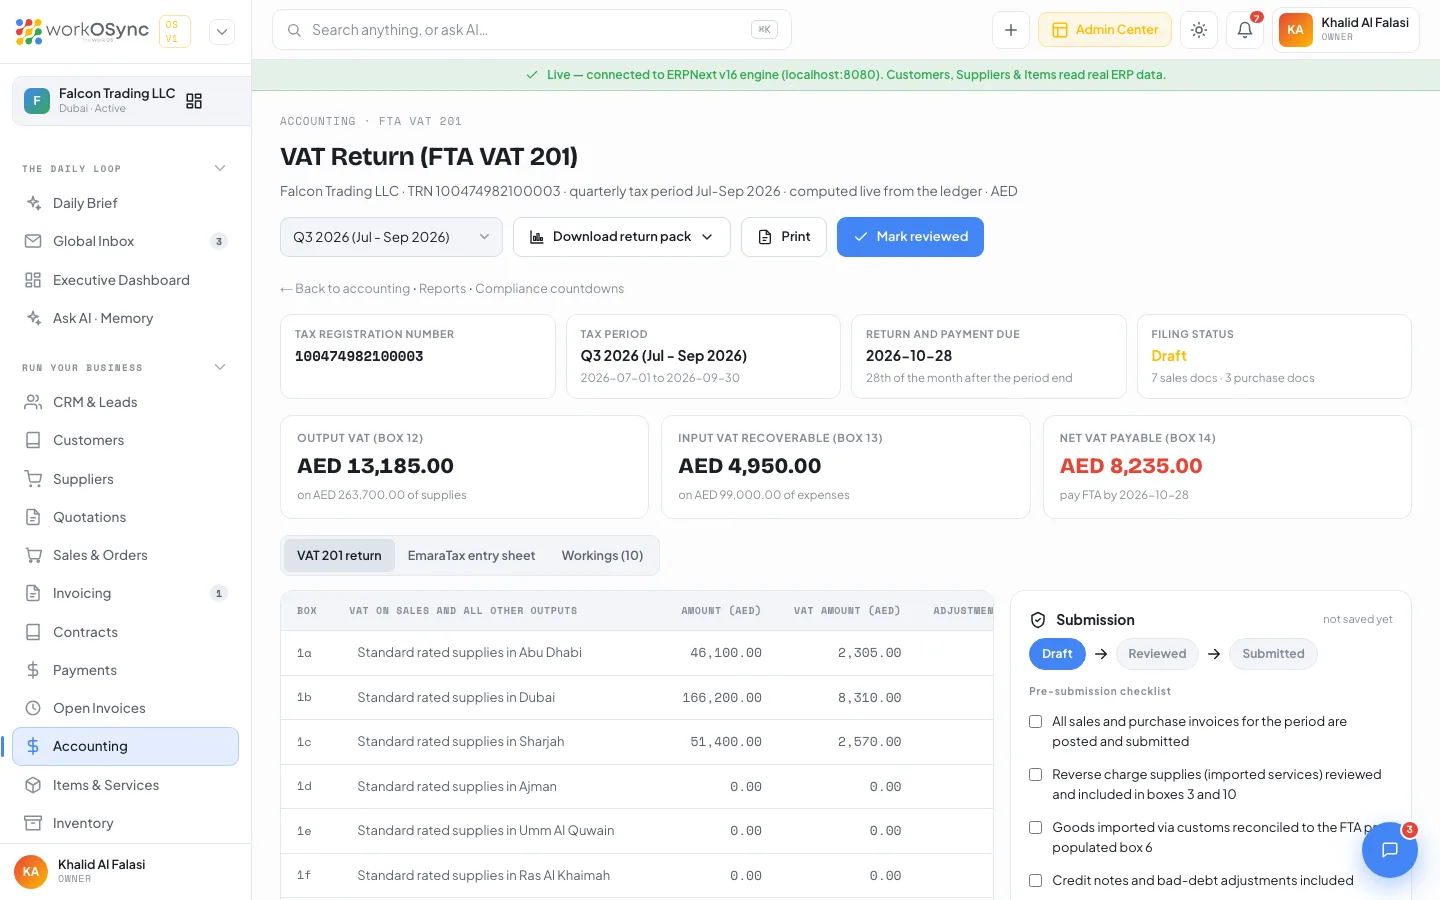This screenshot has height=900, width=1440.
Task: Open Quotations page
Action: click(125, 517)
